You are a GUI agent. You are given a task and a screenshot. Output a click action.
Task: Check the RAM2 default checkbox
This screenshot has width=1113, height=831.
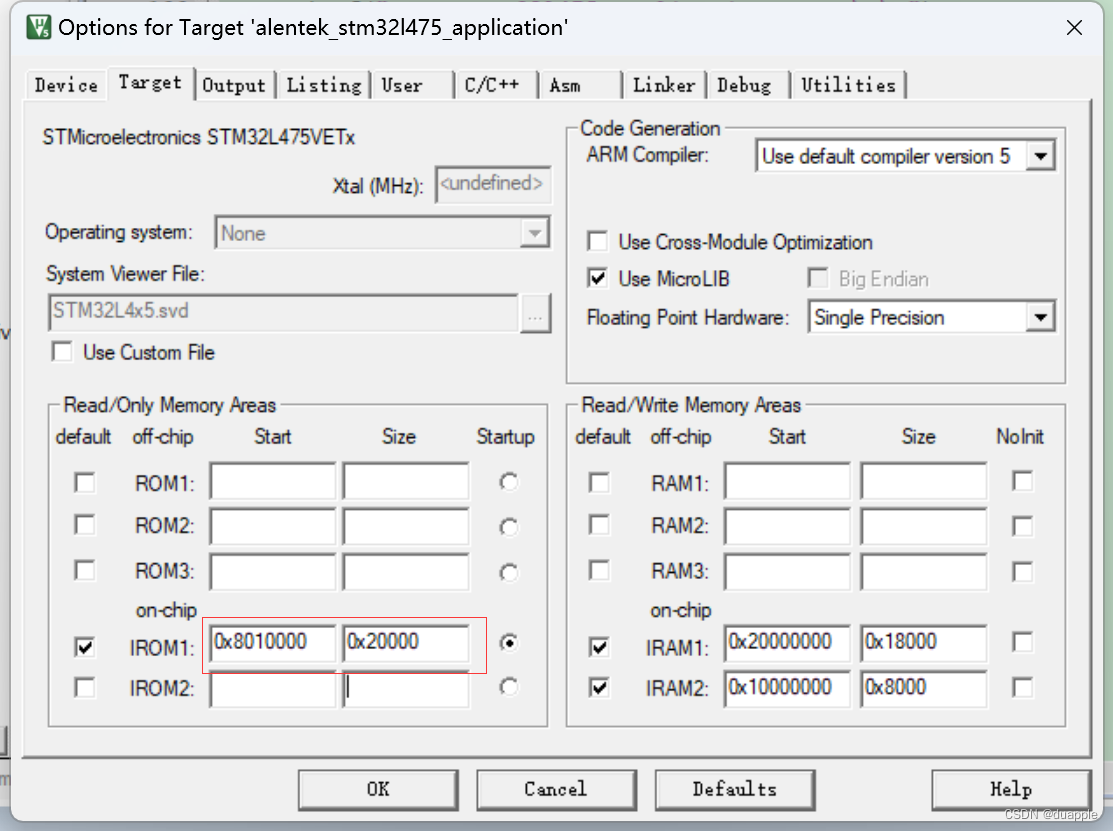(599, 525)
